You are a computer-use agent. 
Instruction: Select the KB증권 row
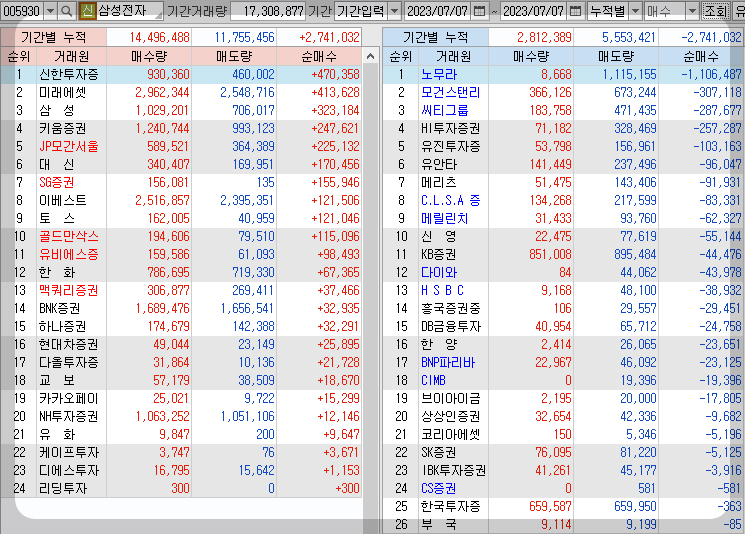click(564, 255)
